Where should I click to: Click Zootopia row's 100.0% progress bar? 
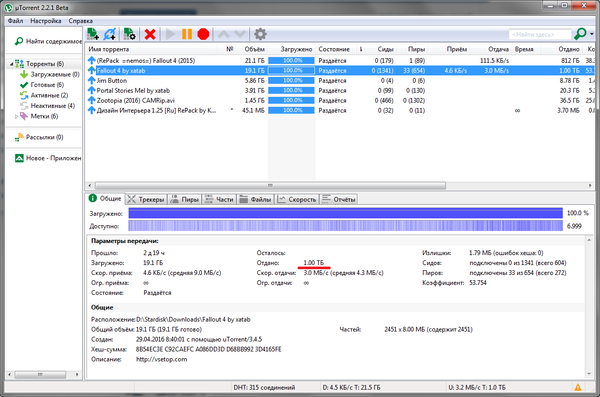pos(292,100)
